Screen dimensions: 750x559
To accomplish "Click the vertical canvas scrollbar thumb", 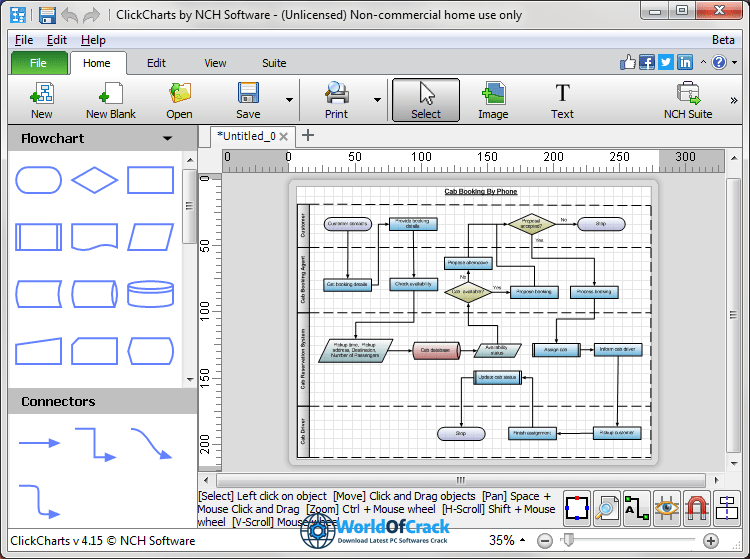I will coord(733,315).
